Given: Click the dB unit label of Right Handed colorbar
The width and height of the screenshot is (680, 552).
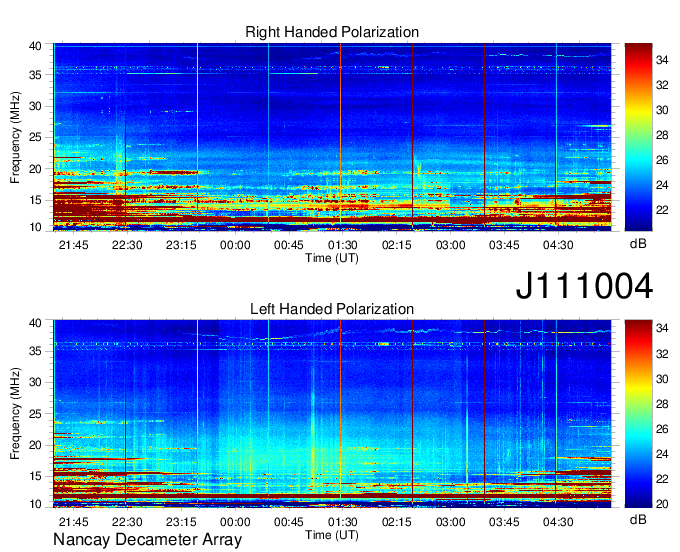Looking at the screenshot, I should click(x=638, y=244).
